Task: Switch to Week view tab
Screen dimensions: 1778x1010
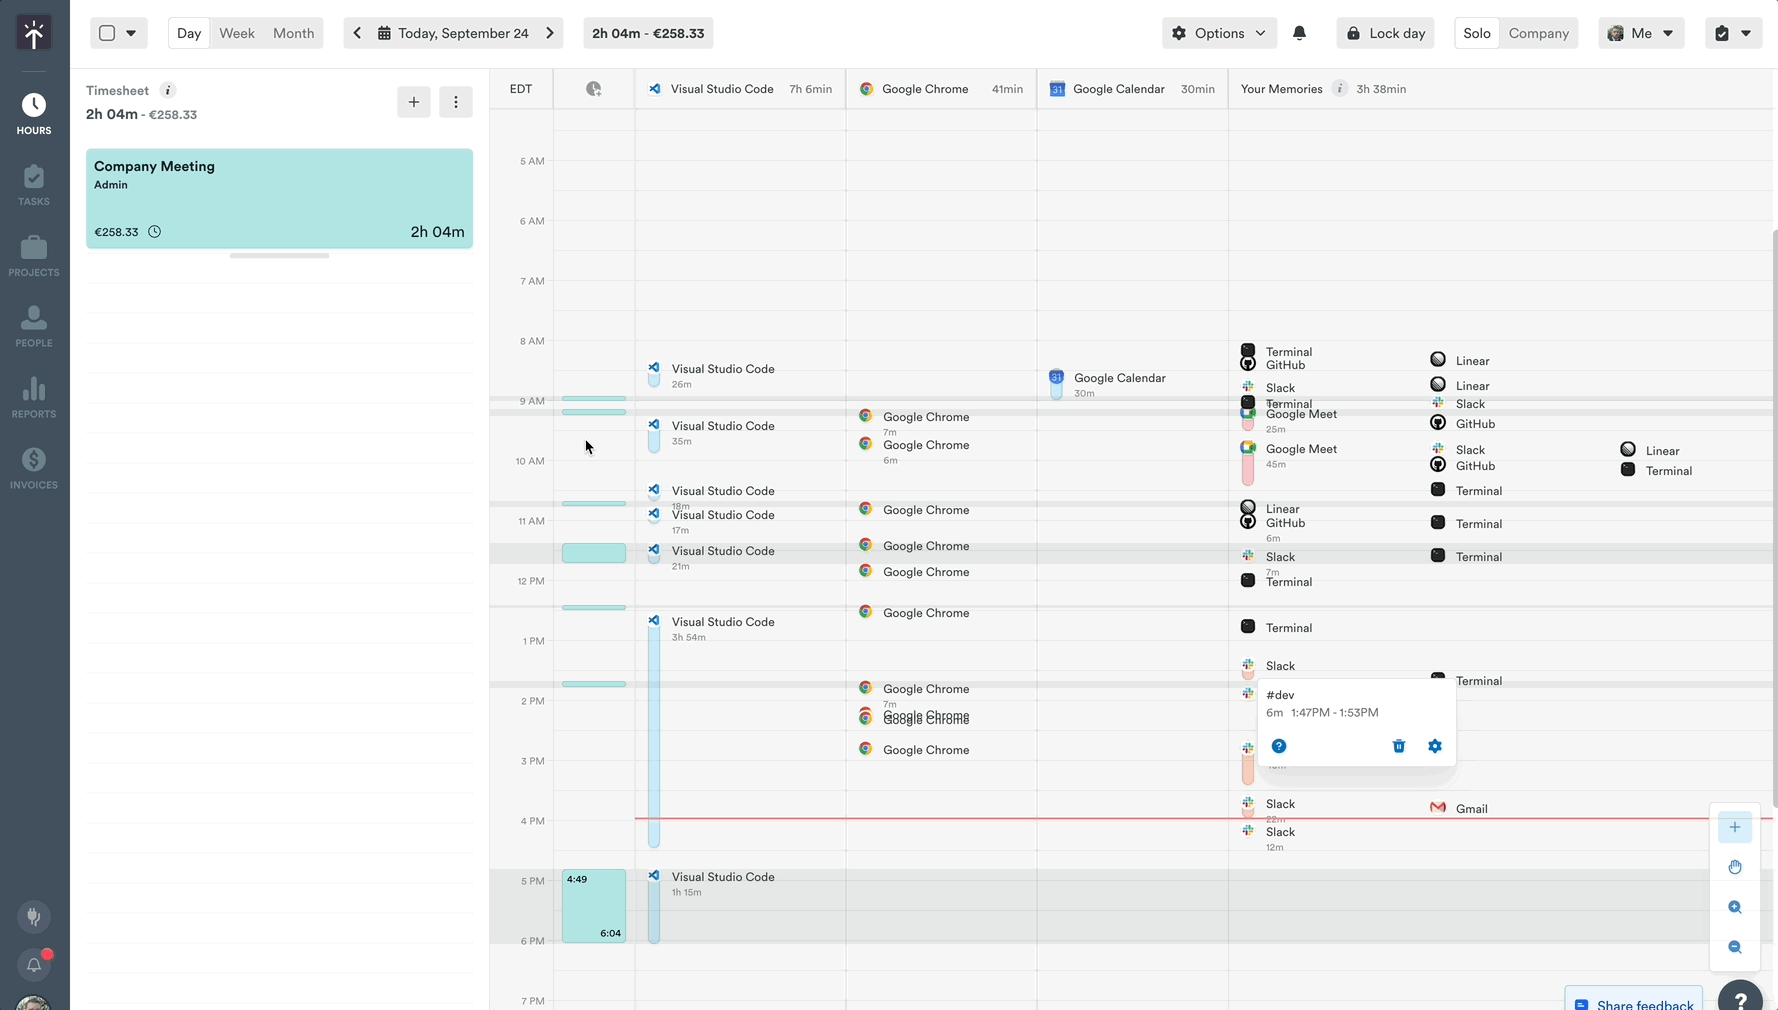Action: (237, 33)
